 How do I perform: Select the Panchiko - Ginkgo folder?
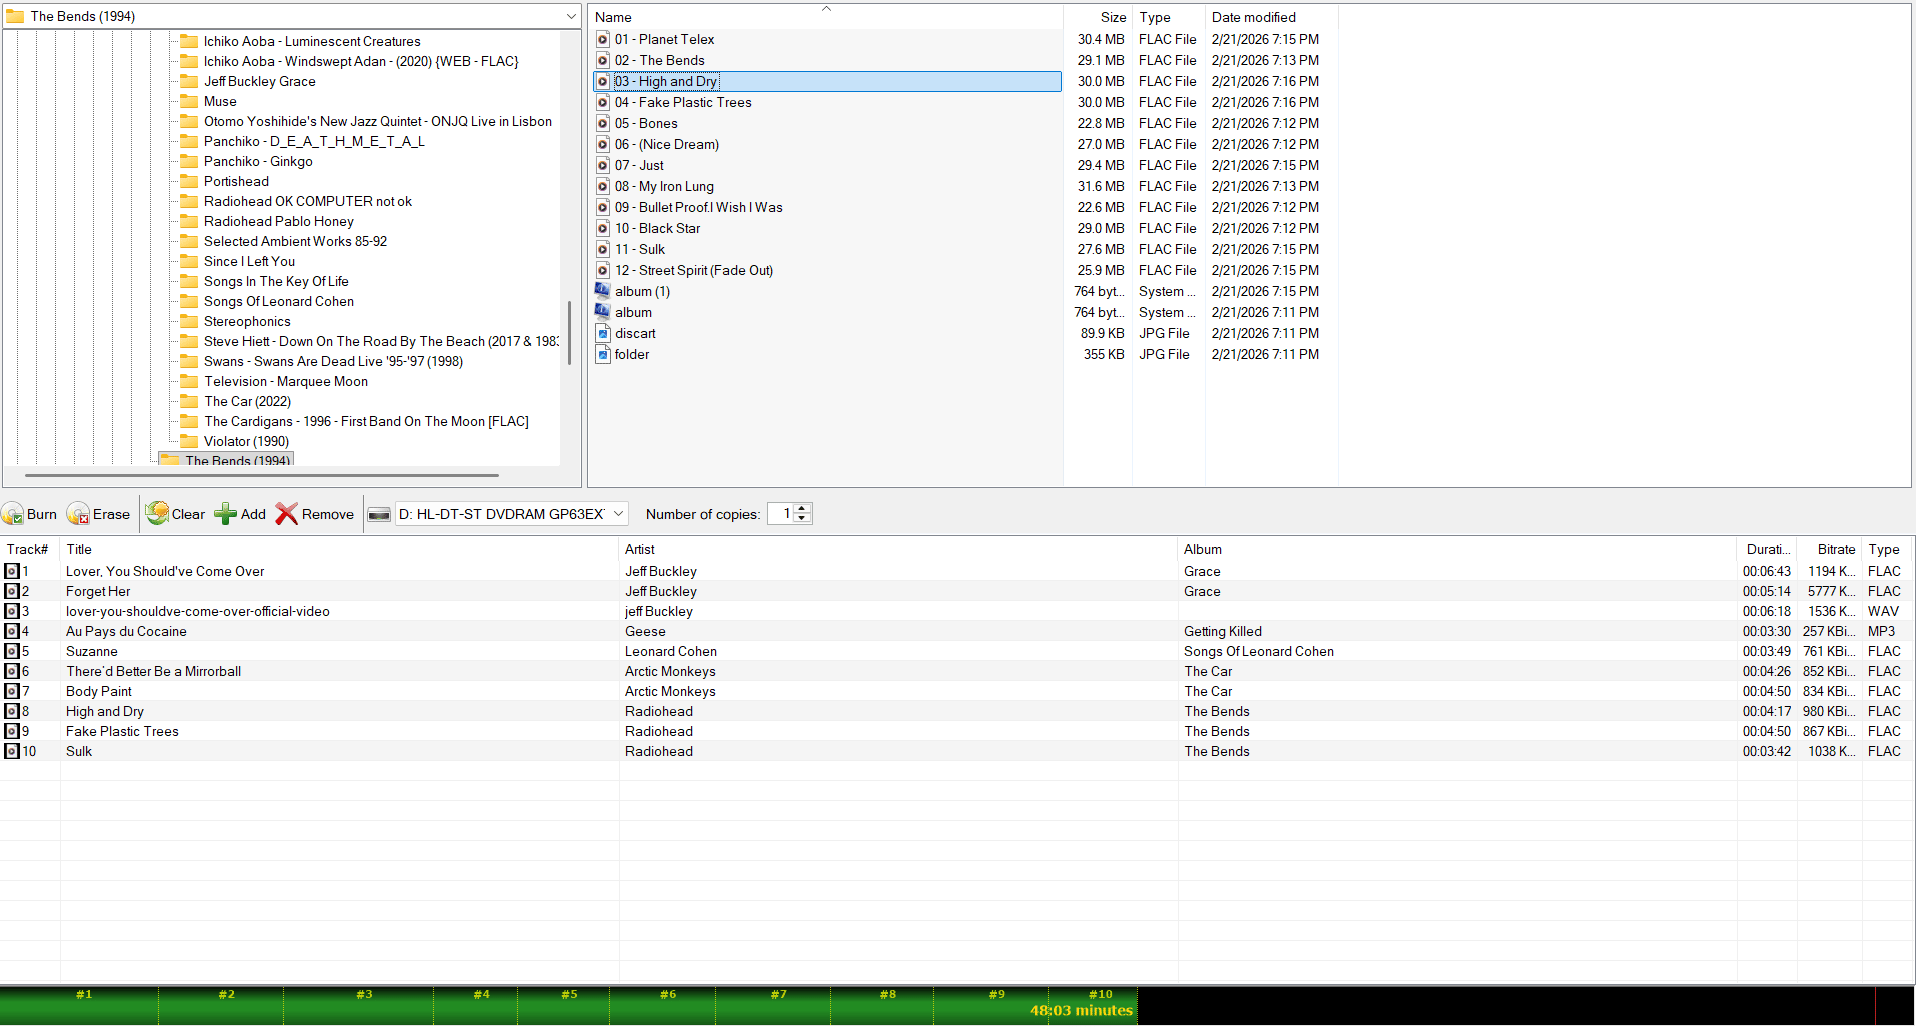click(x=258, y=161)
